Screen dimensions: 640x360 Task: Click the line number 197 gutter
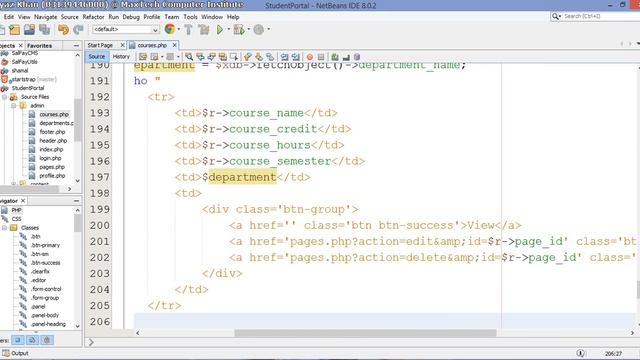100,177
